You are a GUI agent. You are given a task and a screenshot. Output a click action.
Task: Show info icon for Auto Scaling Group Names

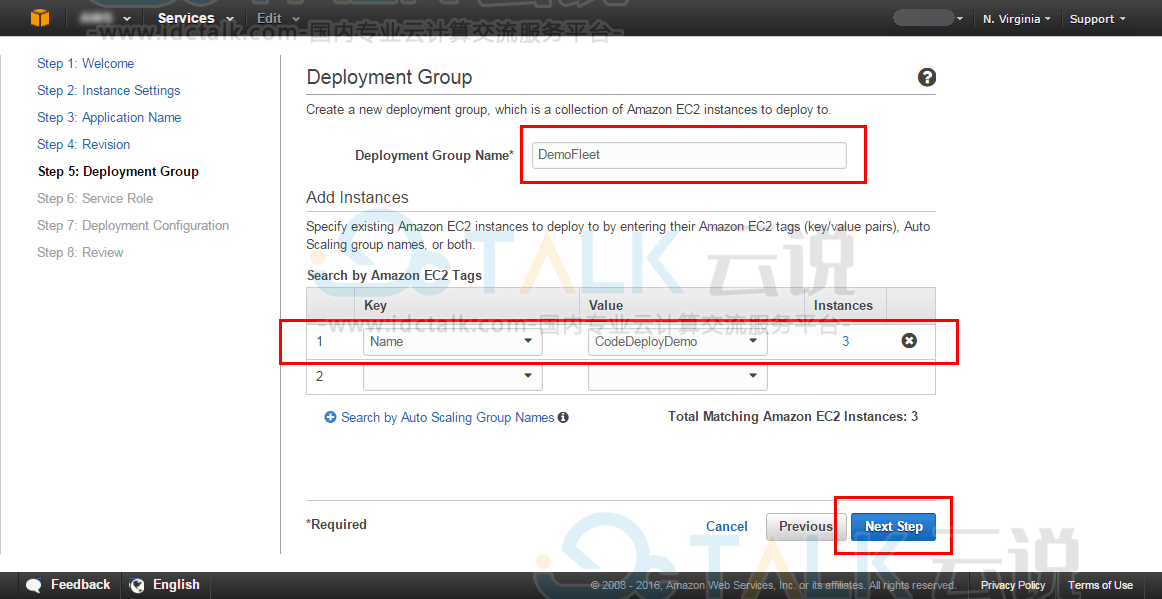pyautogui.click(x=563, y=417)
